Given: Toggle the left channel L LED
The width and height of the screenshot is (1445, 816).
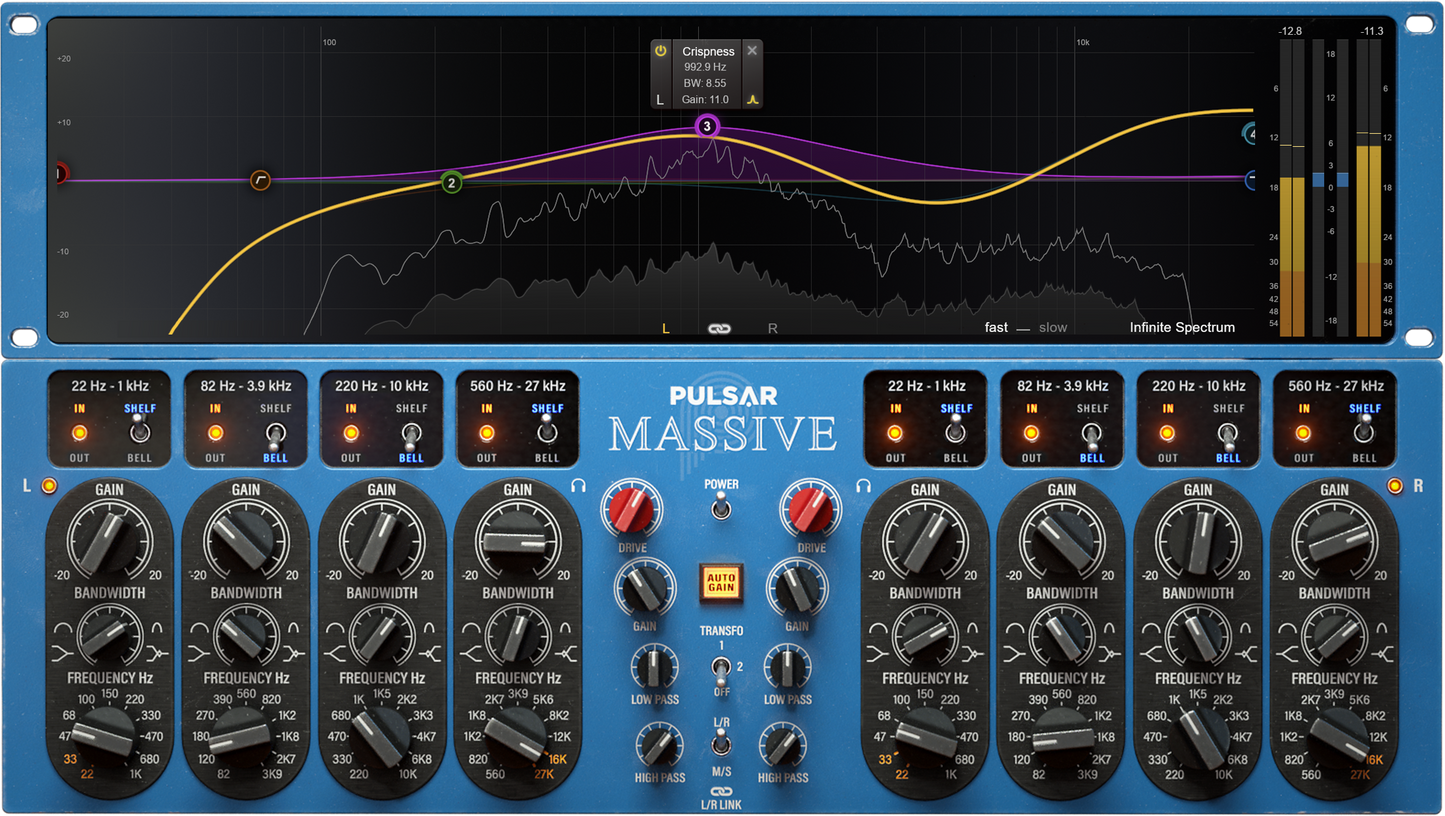Looking at the screenshot, I should click(47, 486).
